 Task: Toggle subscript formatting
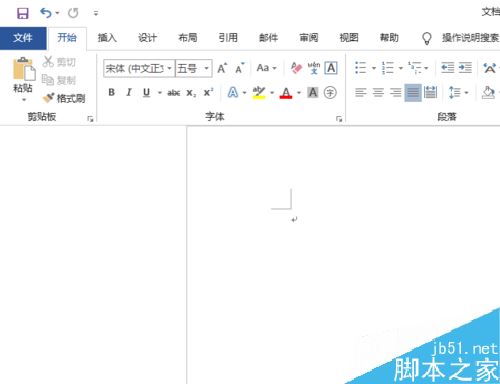[191, 93]
